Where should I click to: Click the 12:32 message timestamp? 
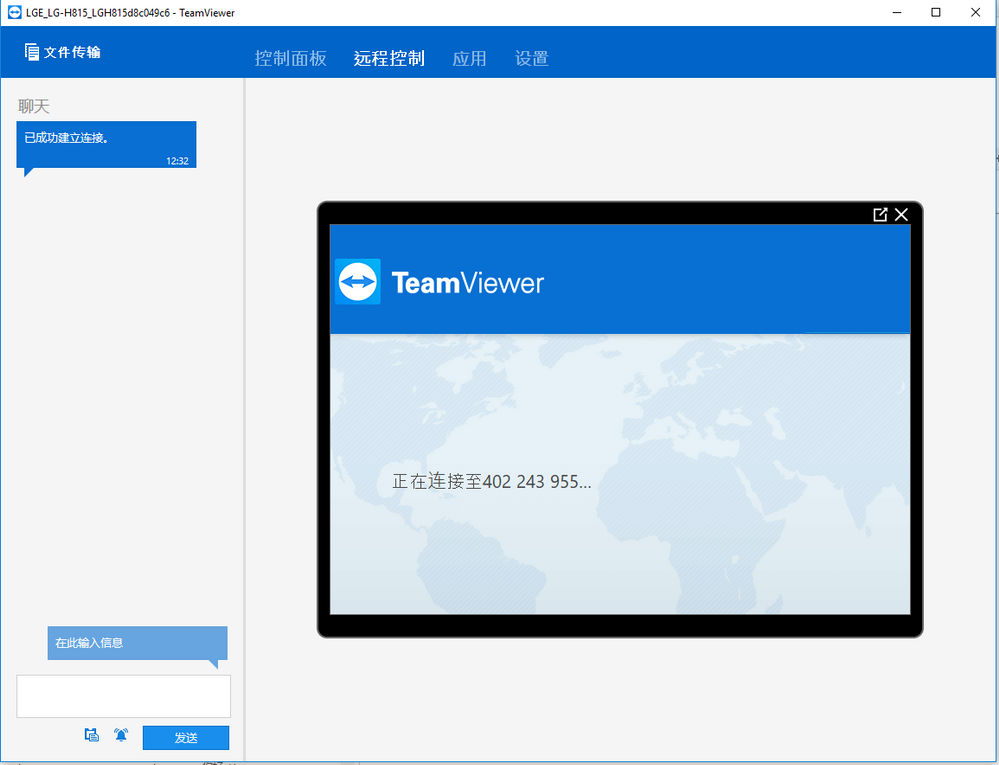[177, 161]
